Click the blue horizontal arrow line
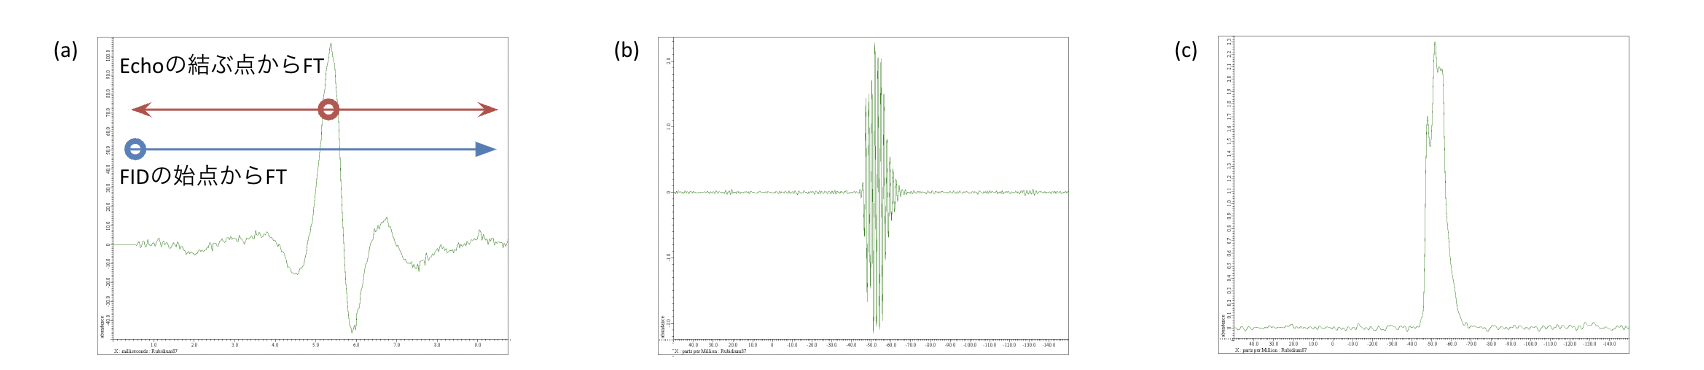The image size is (1704, 370). [310, 150]
